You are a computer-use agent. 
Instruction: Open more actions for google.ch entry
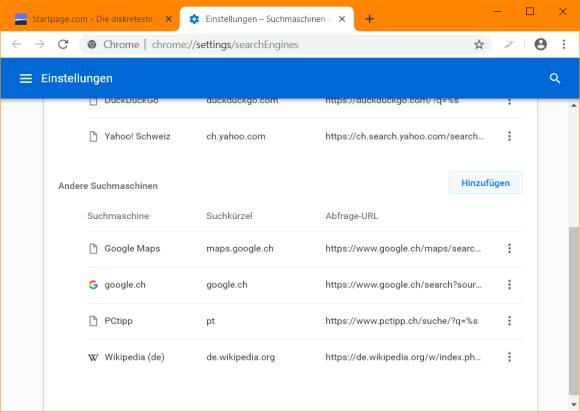pos(509,285)
